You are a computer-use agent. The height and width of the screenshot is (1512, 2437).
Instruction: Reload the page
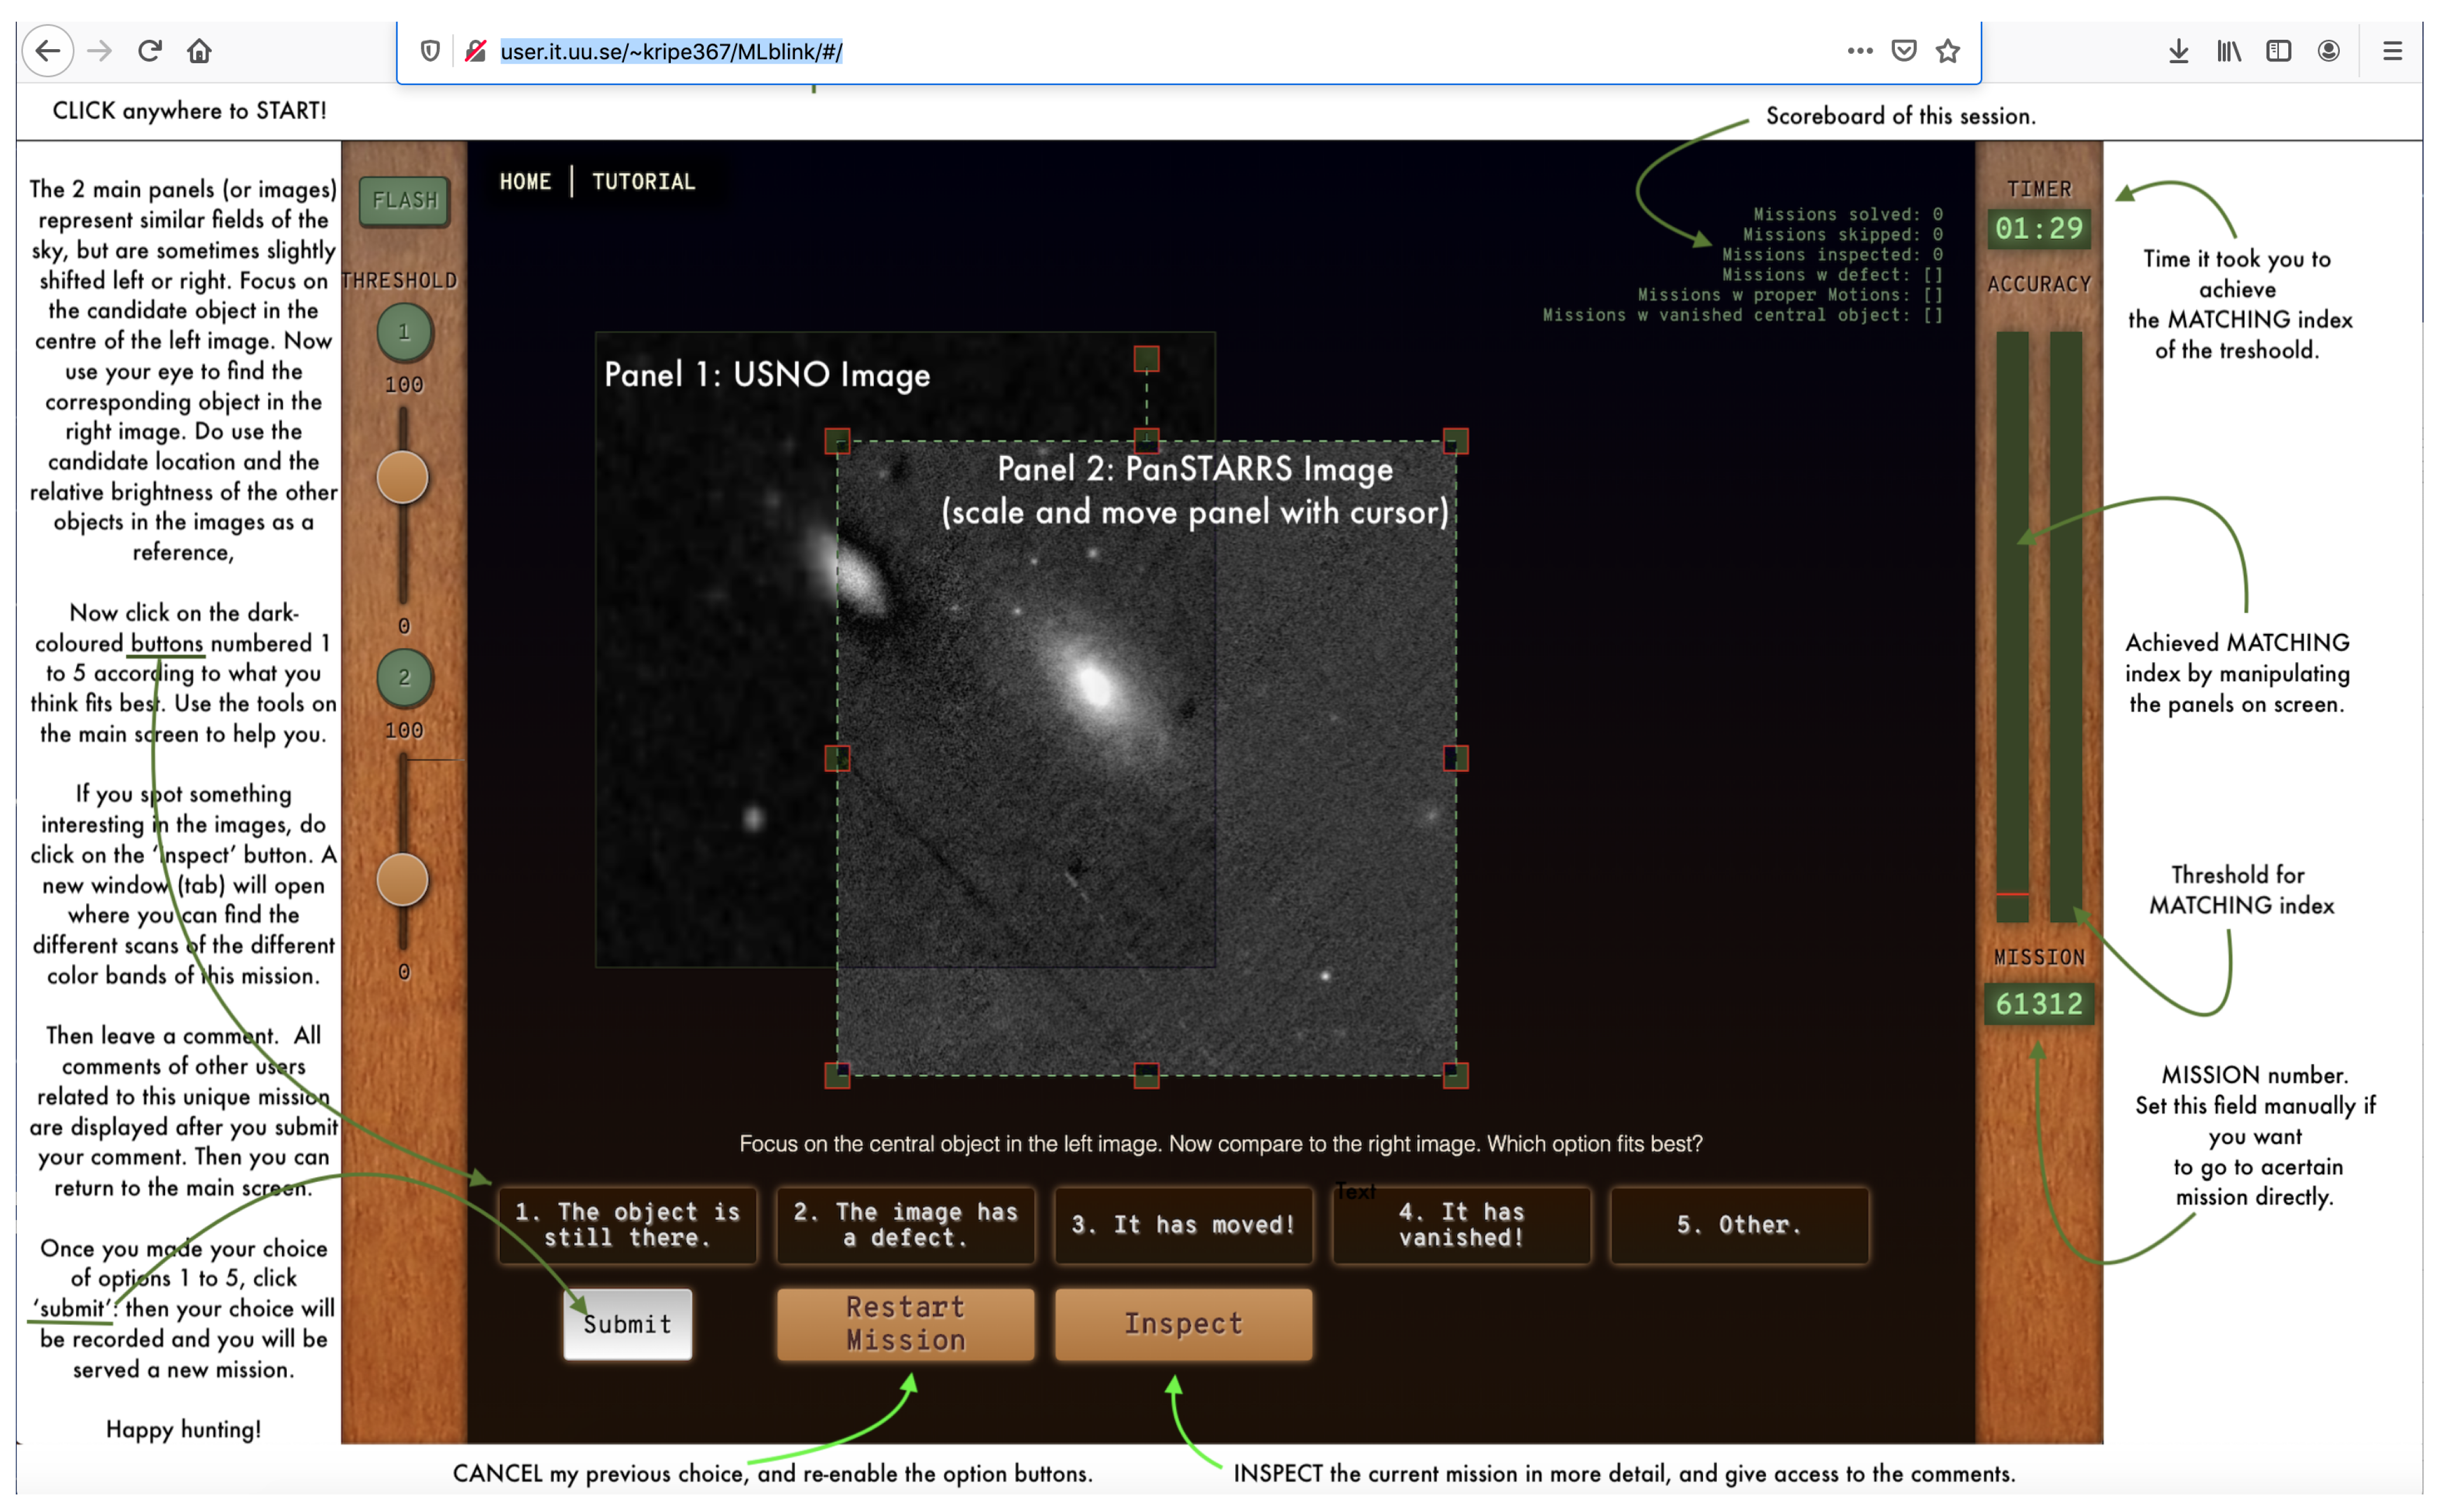(149, 50)
